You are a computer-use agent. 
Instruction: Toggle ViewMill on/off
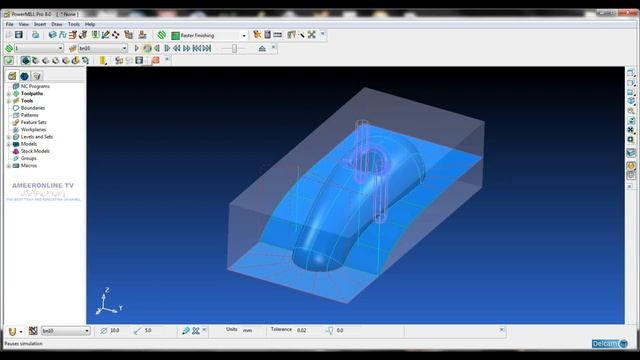(x=9, y=60)
